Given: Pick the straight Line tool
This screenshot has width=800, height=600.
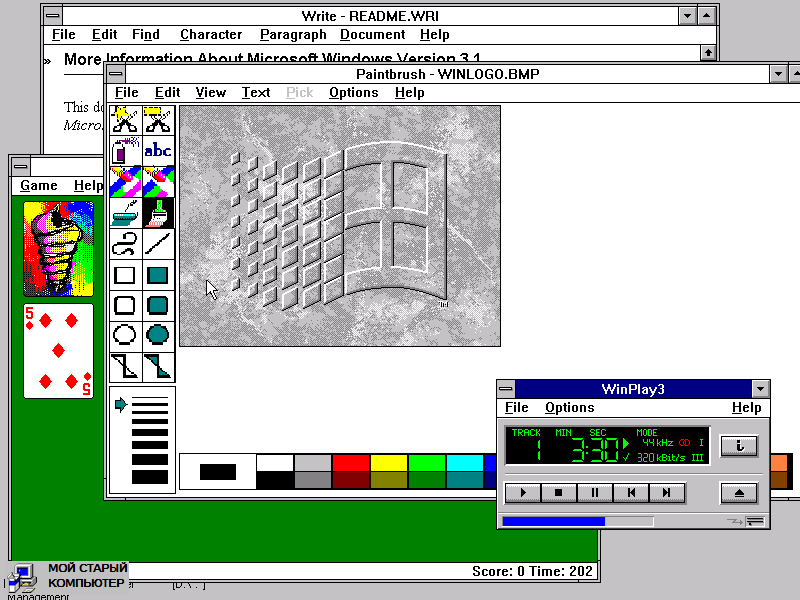Looking at the screenshot, I should click(158, 243).
